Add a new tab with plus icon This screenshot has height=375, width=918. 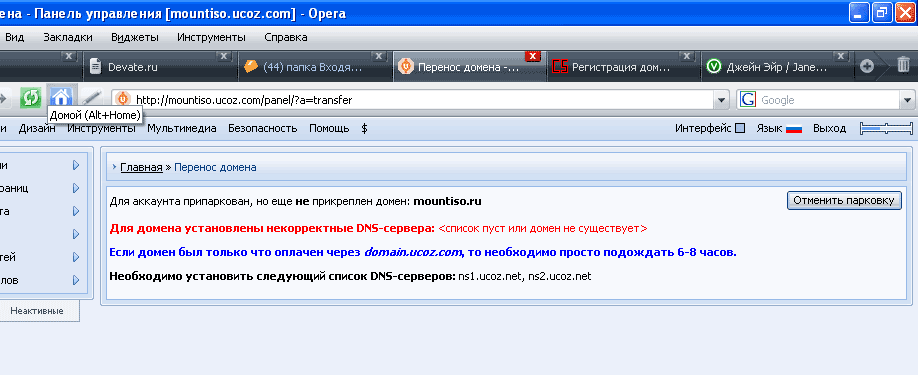pos(867,66)
